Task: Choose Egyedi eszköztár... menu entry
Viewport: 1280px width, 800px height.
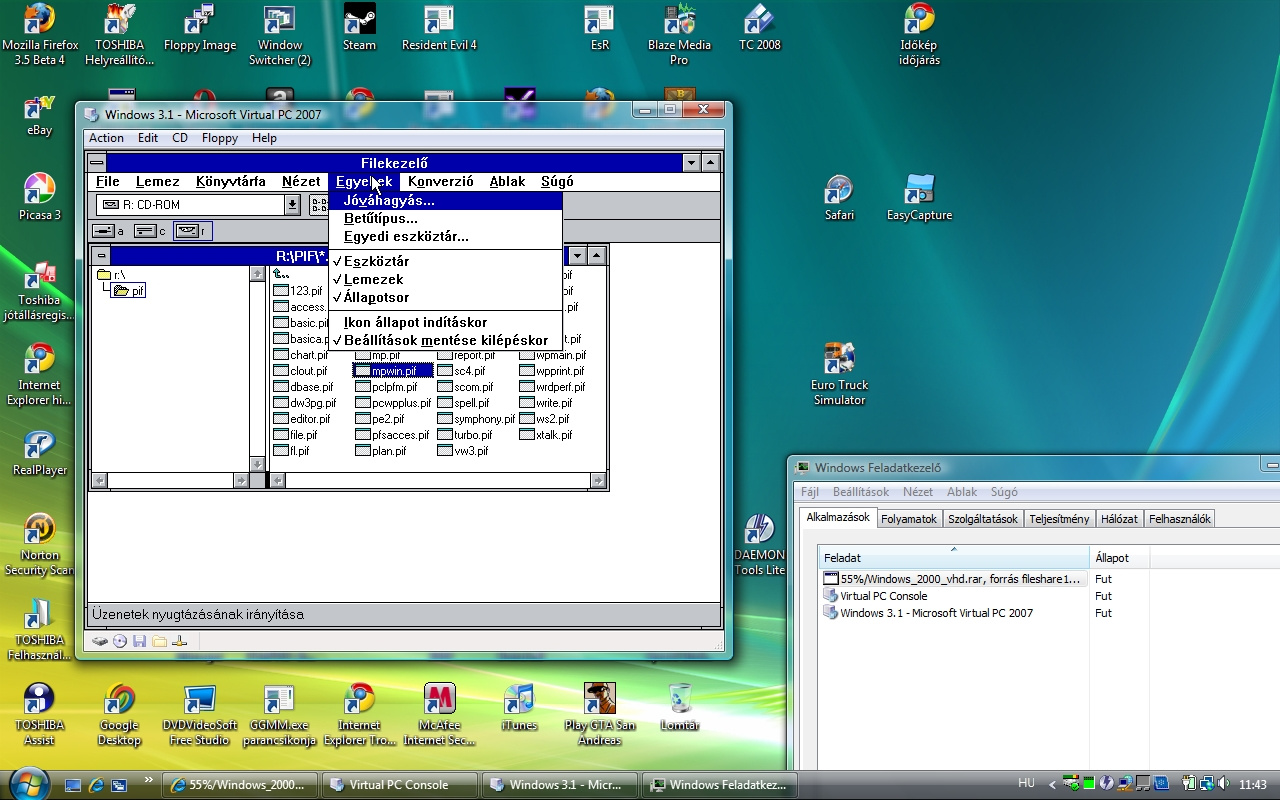Action: pos(445,236)
